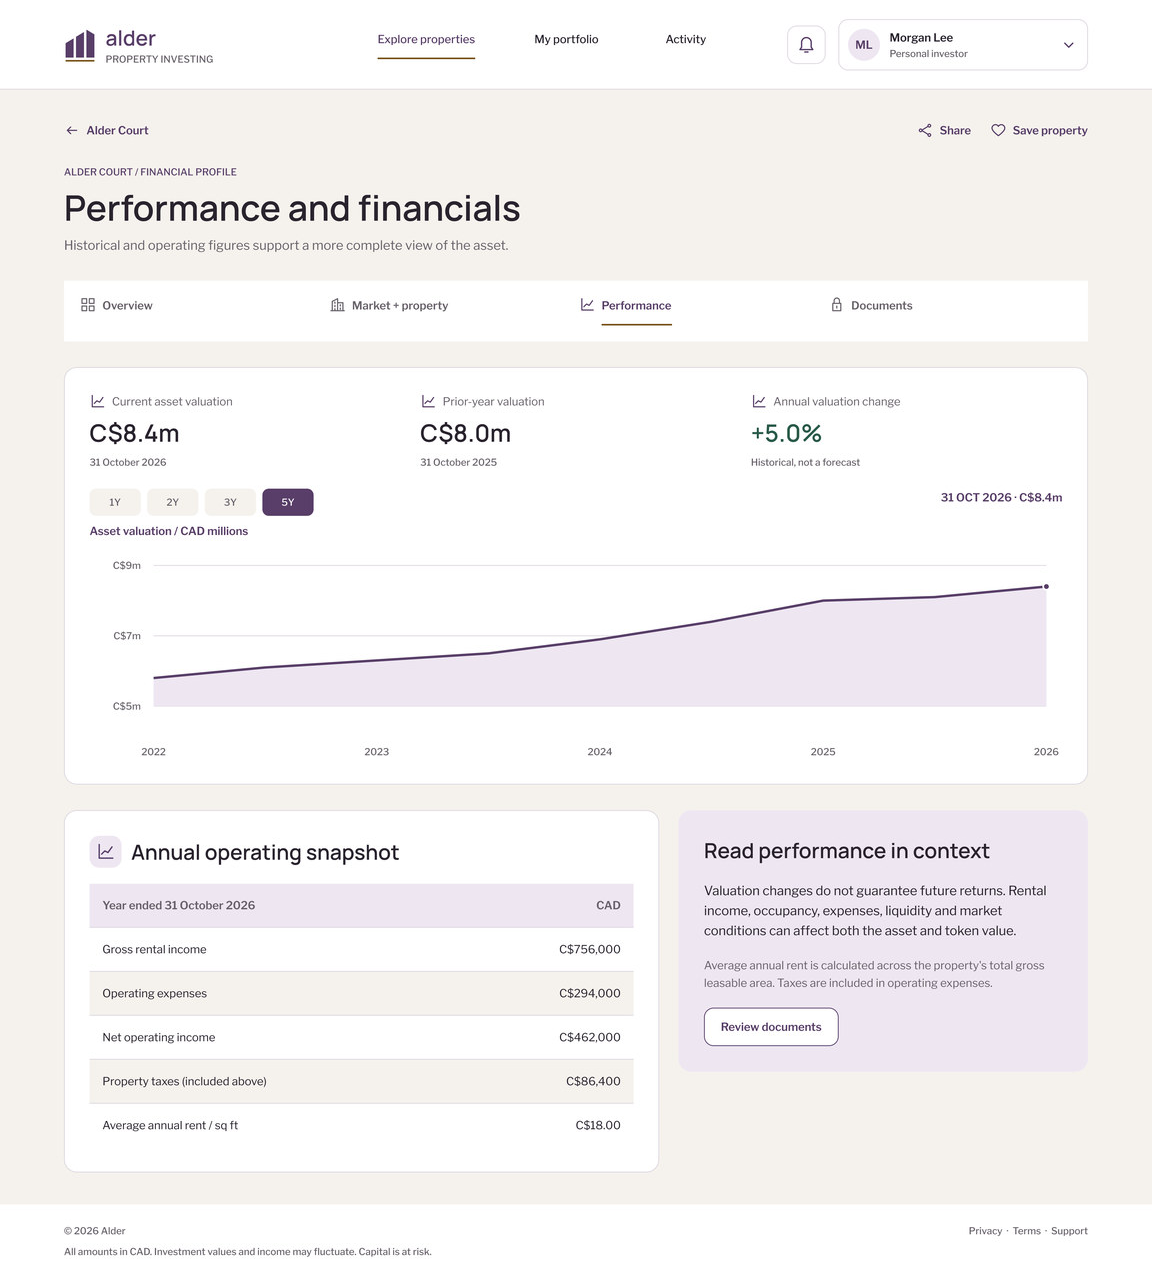Viewport: 1152px width, 1278px height.
Task: Select the 2Y chart range
Action: click(173, 502)
